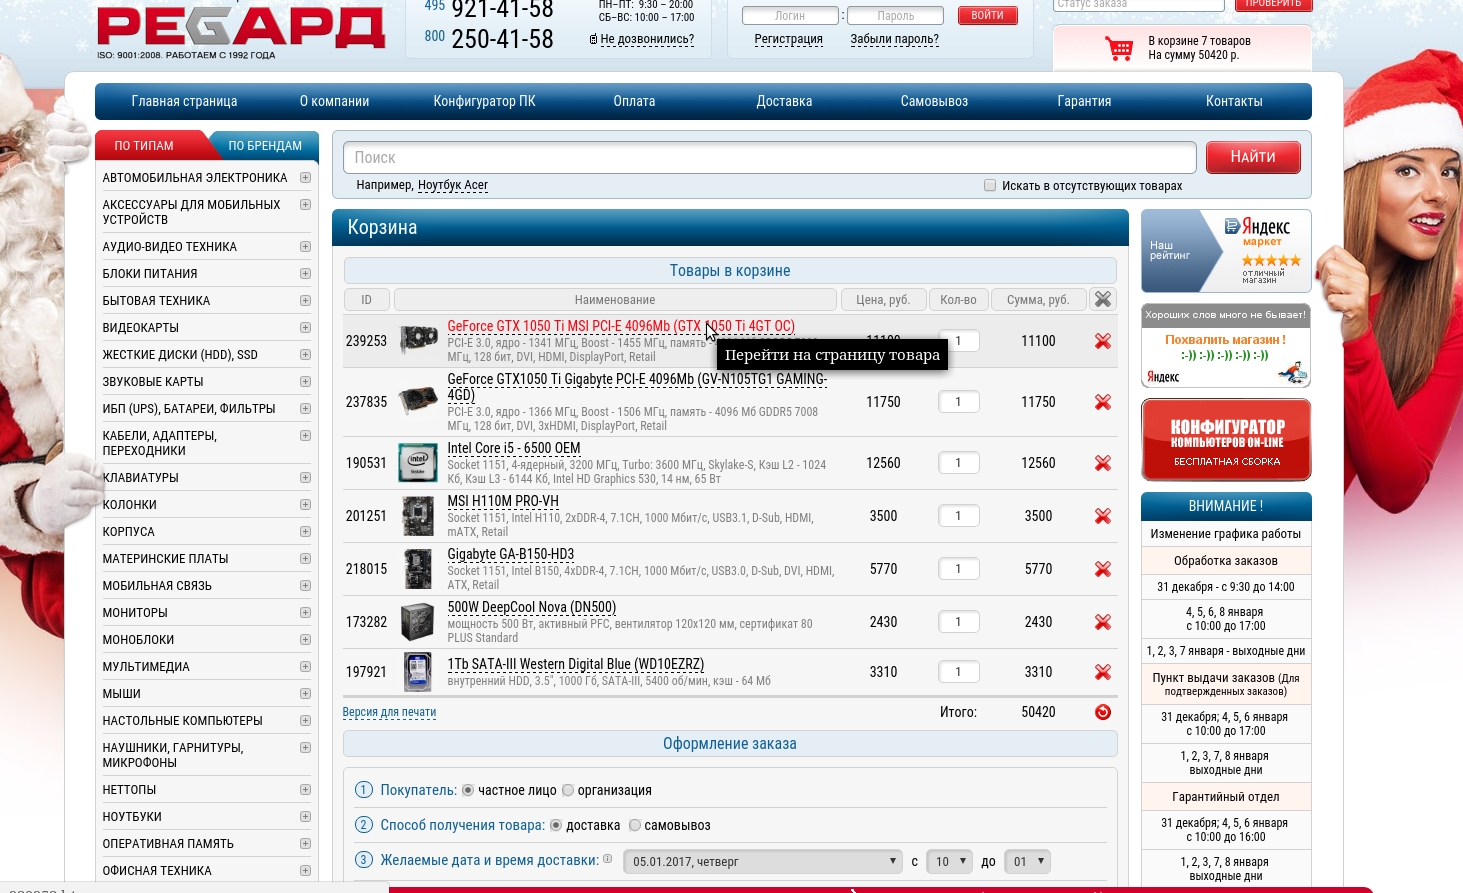Open the Intel Core i5 - 6500 OEM product link
This screenshot has height=893, width=1463.
click(x=513, y=448)
